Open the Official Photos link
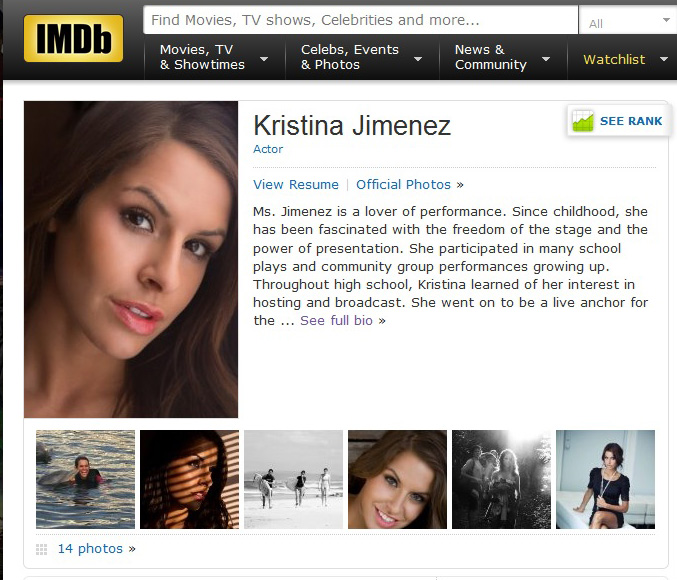 coord(403,184)
